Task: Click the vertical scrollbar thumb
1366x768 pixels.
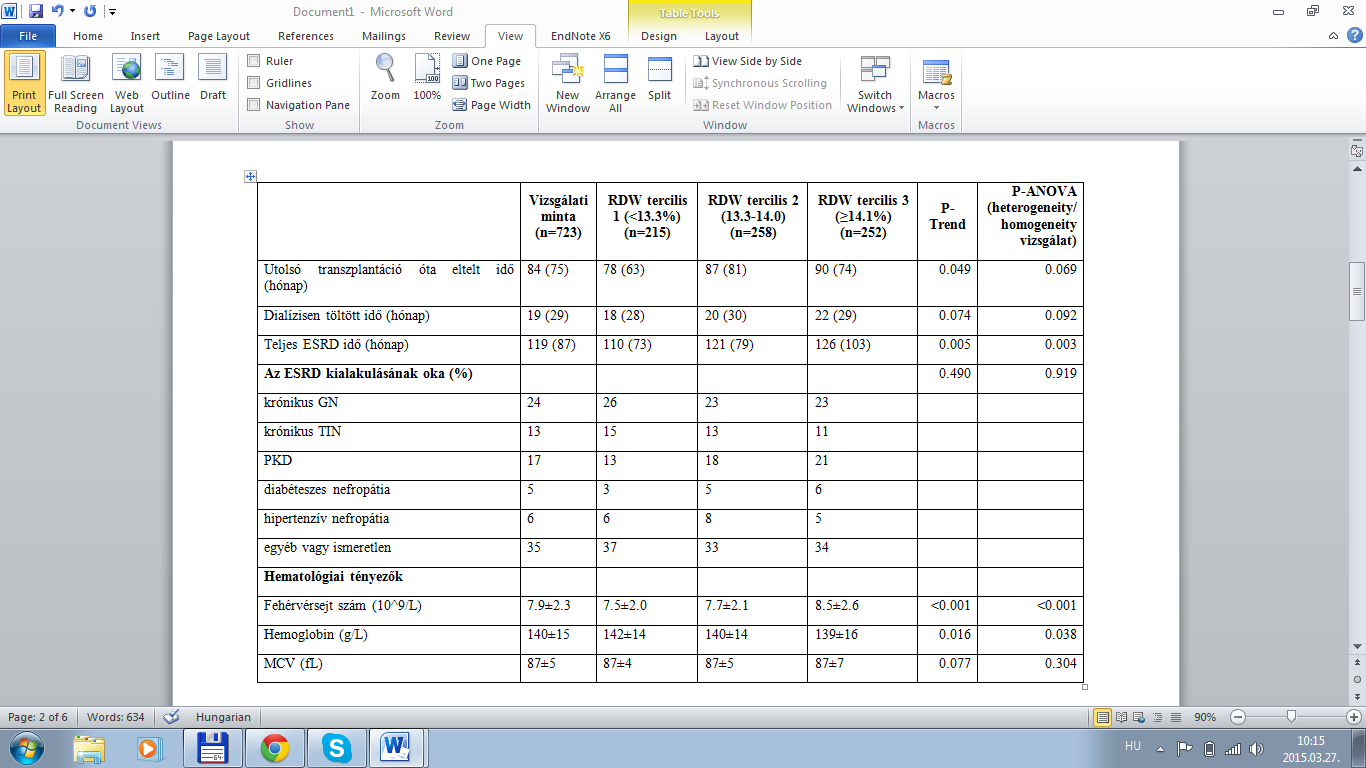Action: [x=1356, y=291]
